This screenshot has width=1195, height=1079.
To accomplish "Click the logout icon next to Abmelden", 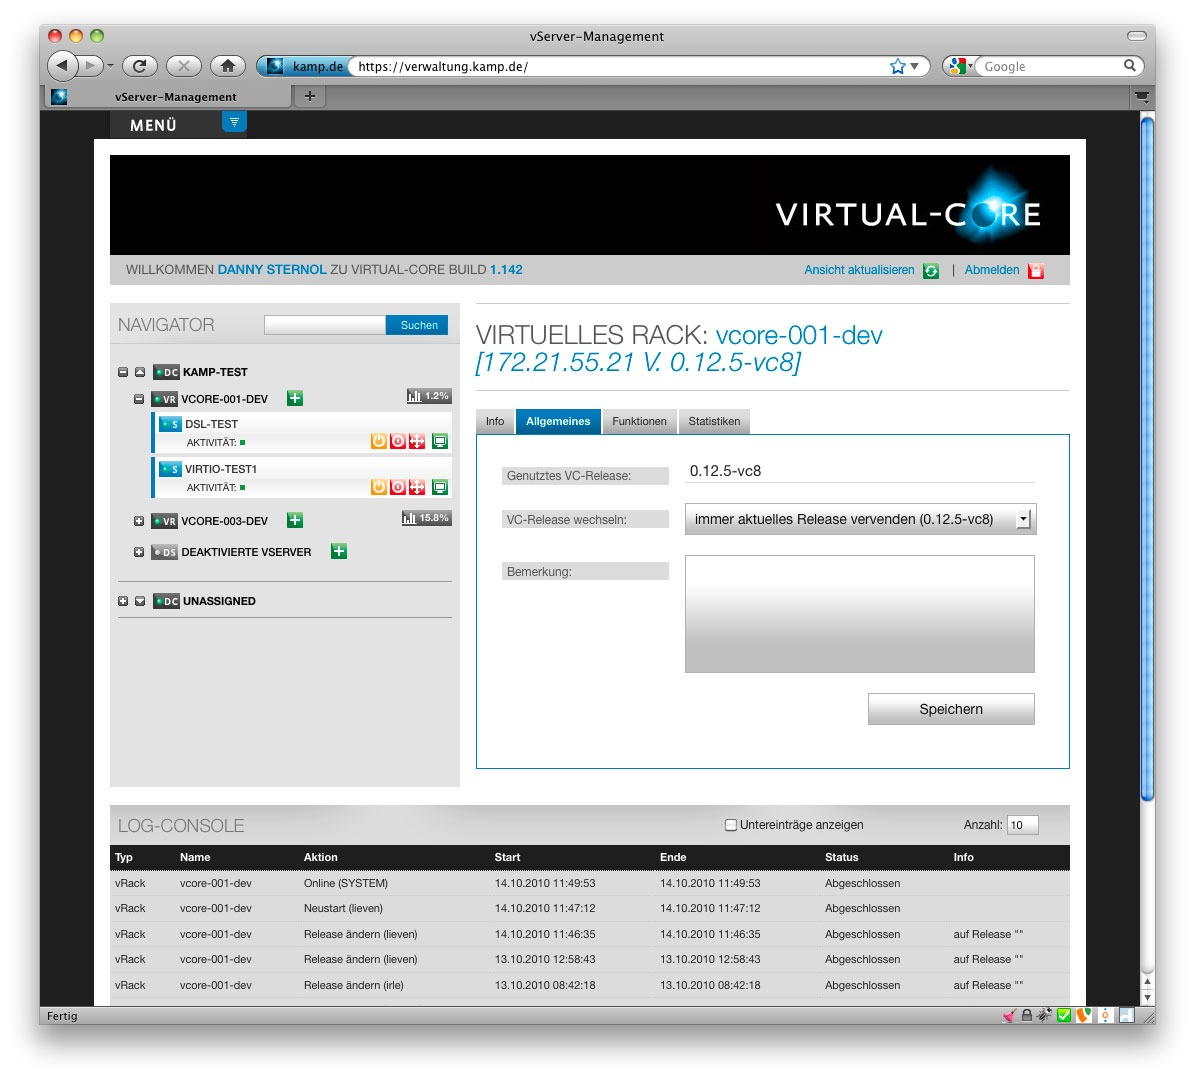I will coord(1035,270).
